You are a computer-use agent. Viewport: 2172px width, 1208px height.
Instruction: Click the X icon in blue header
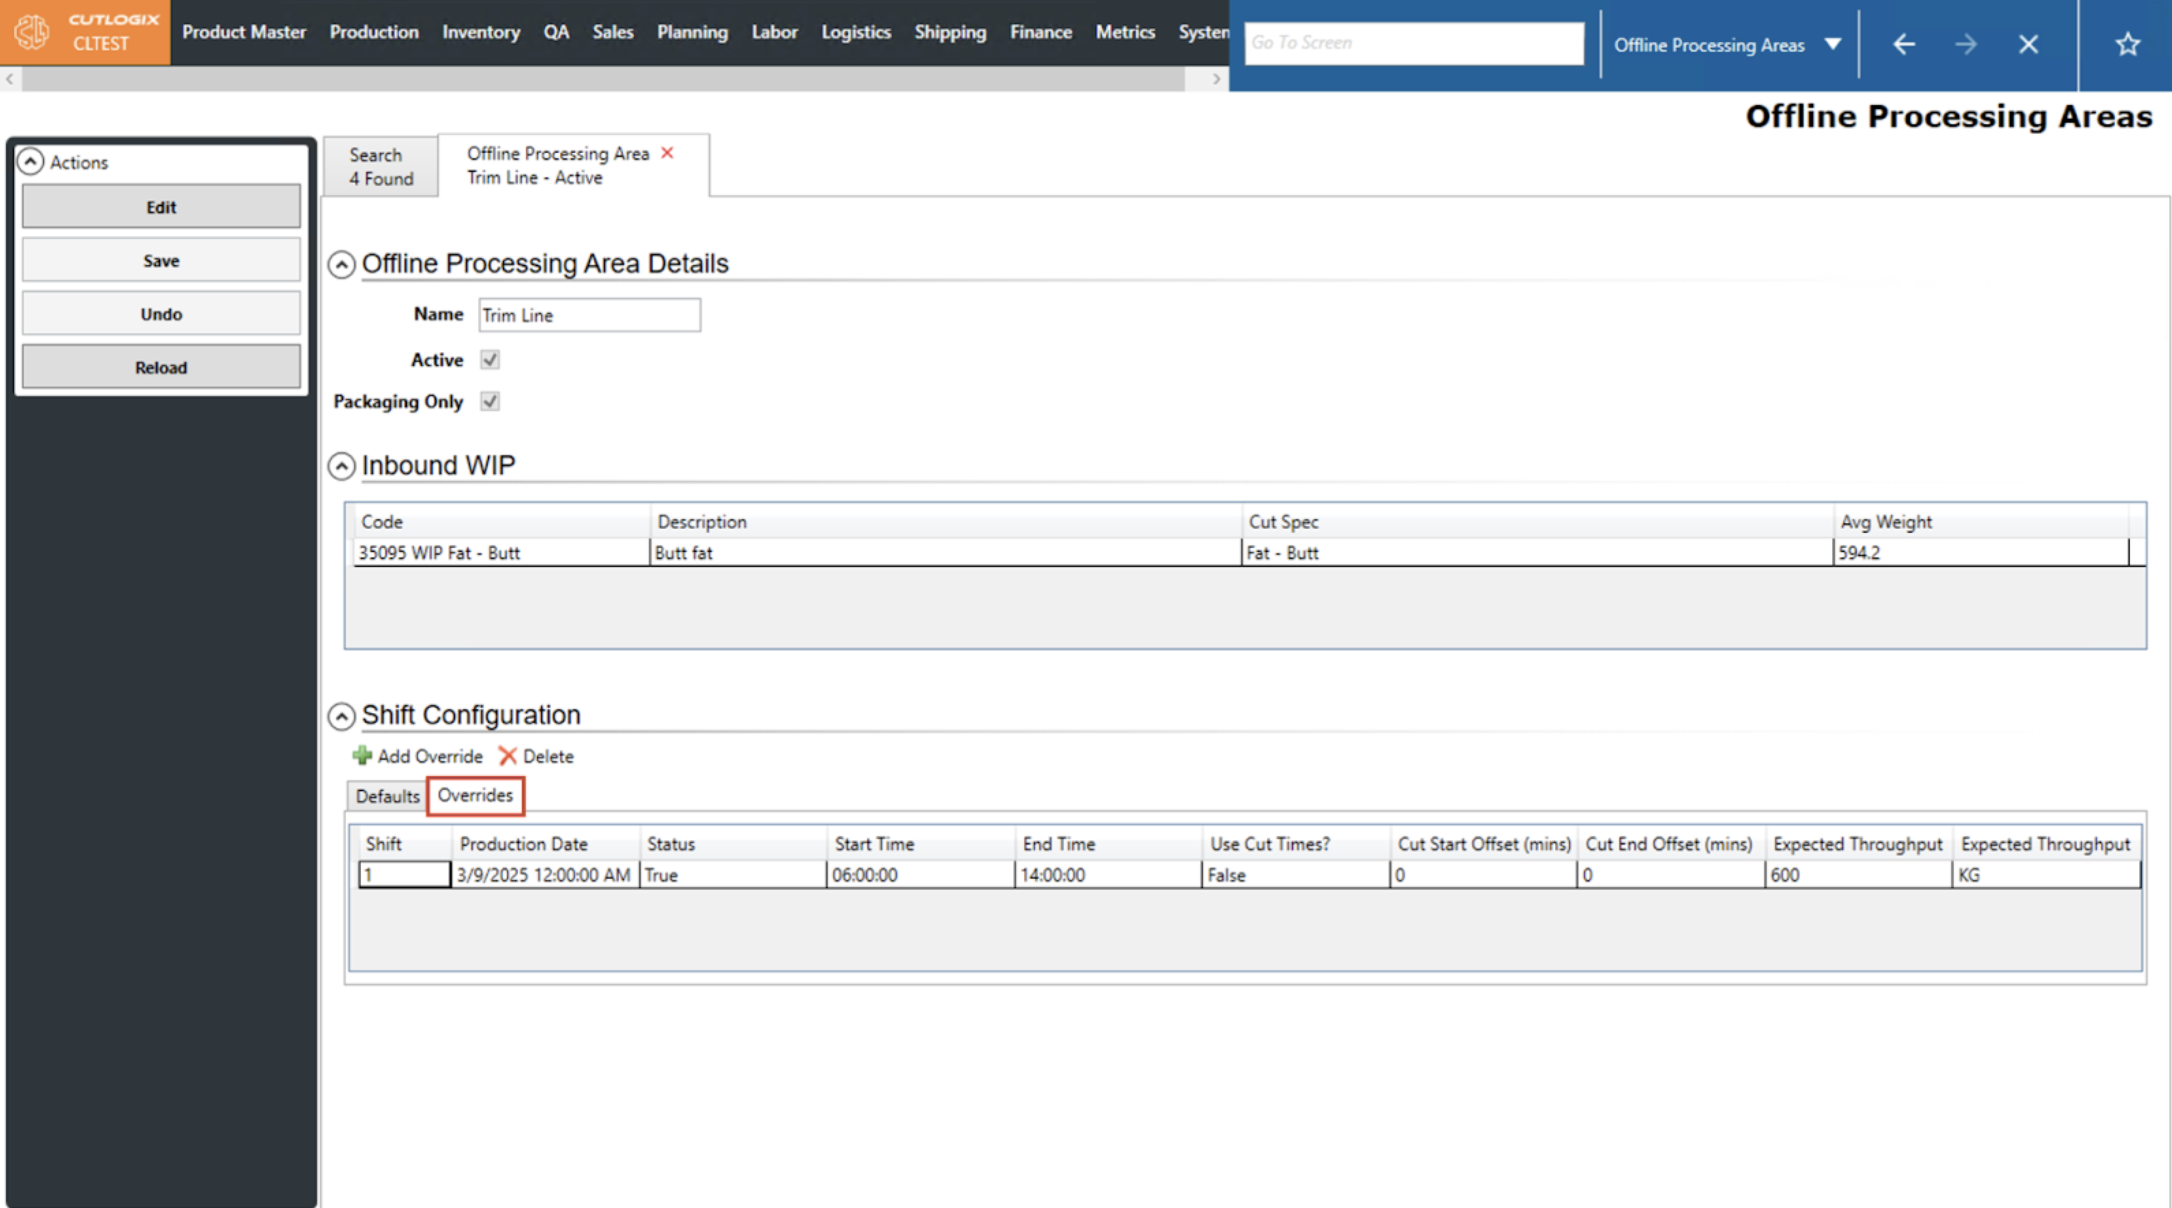(x=2028, y=44)
